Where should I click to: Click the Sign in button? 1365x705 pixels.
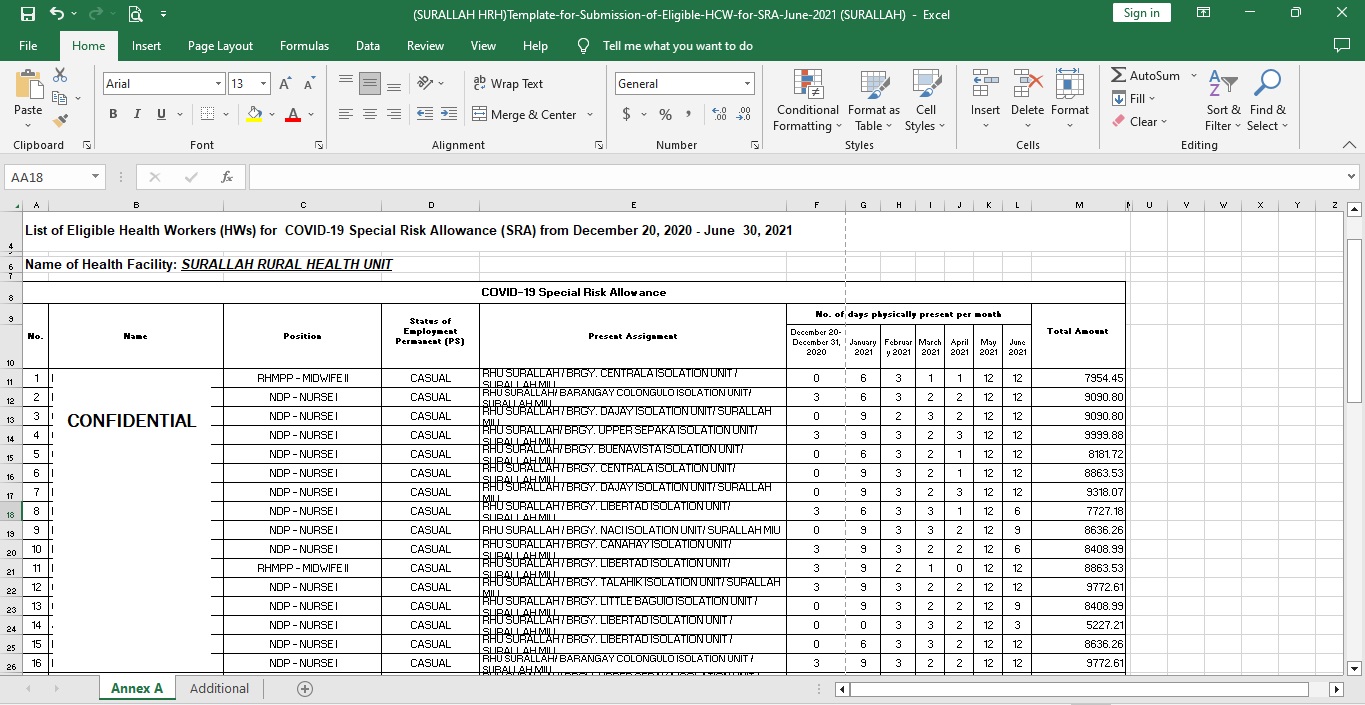point(1141,13)
